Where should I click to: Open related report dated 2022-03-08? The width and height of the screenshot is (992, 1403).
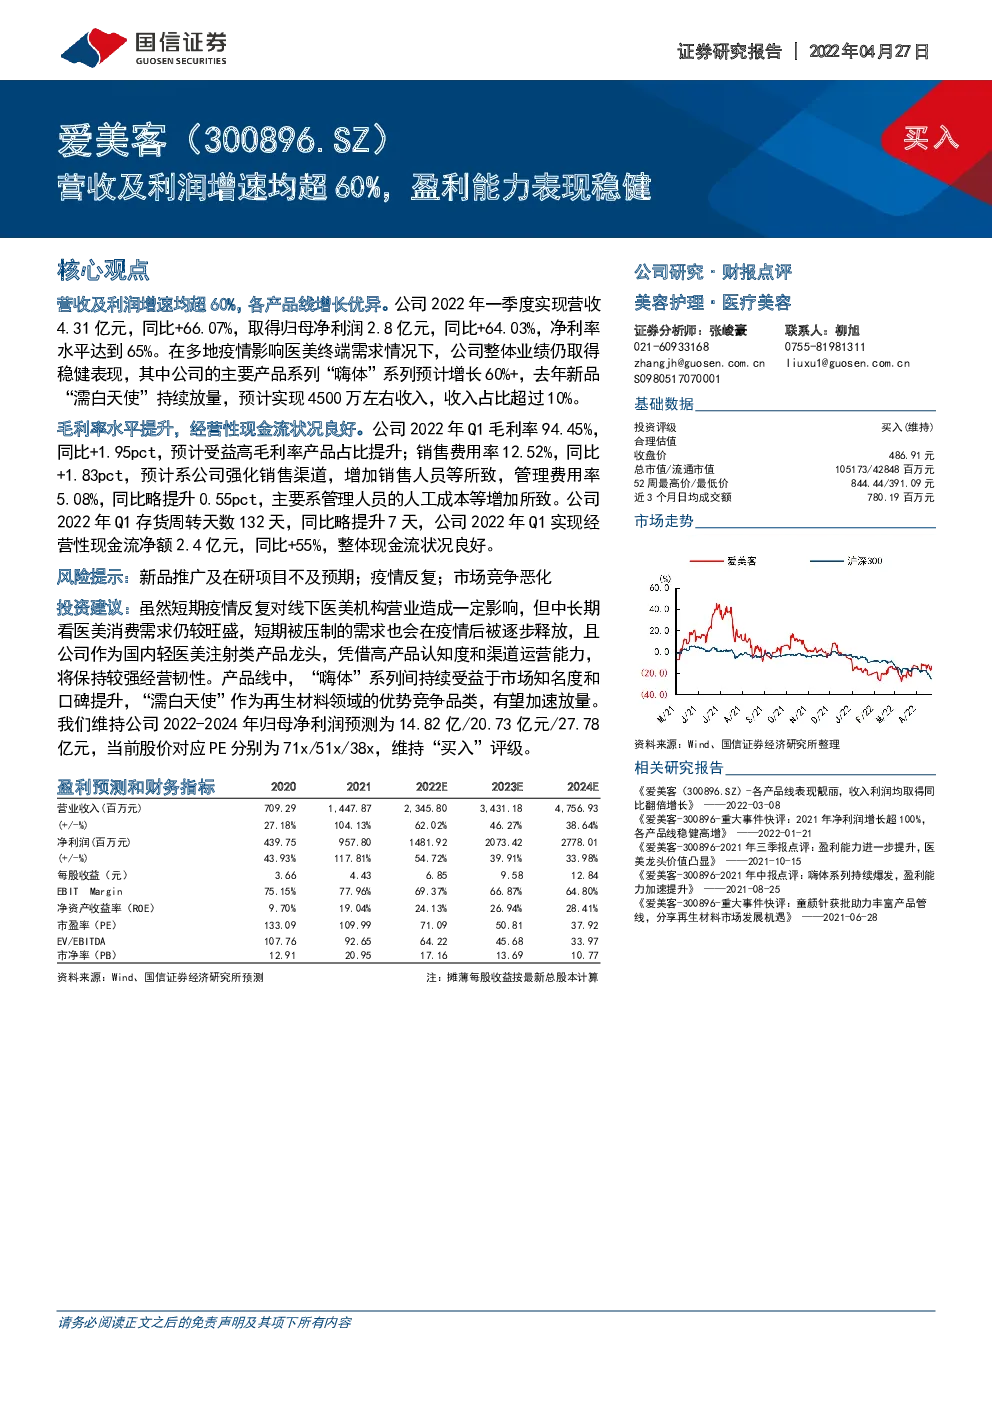coord(784,798)
